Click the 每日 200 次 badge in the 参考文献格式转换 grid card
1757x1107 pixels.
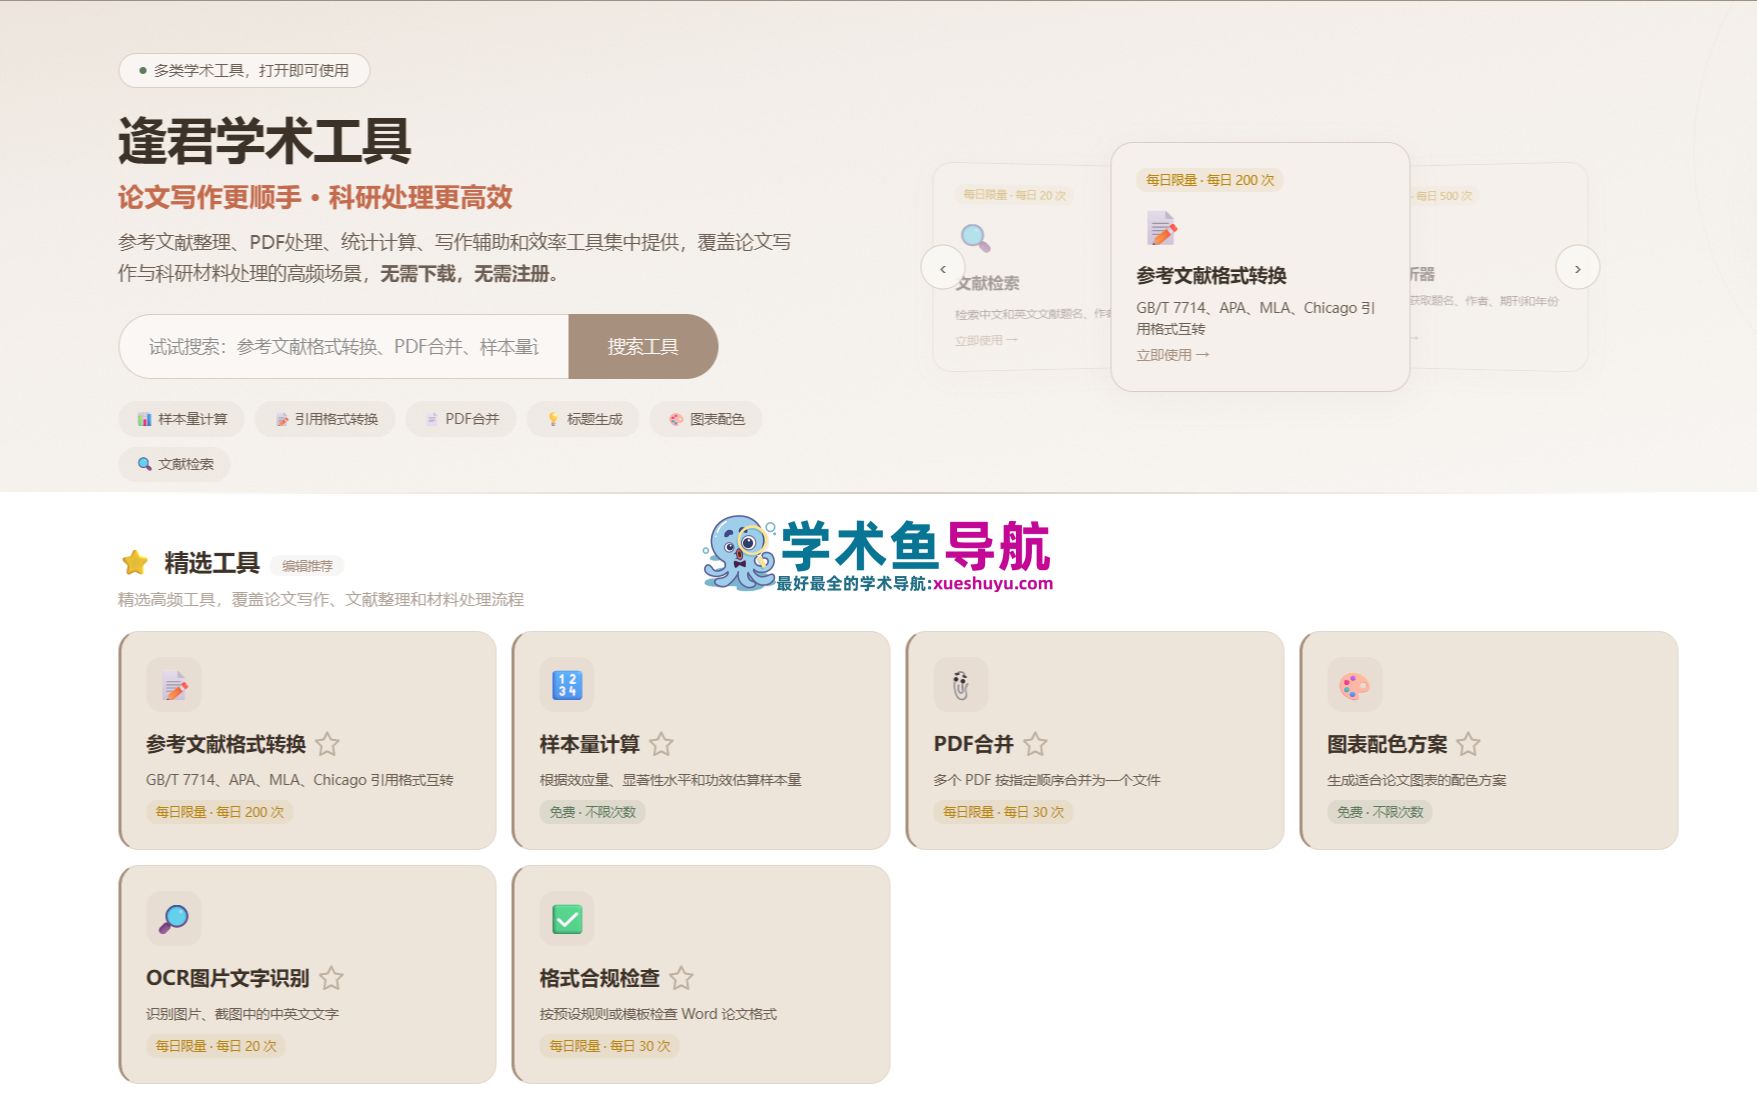click(x=220, y=812)
